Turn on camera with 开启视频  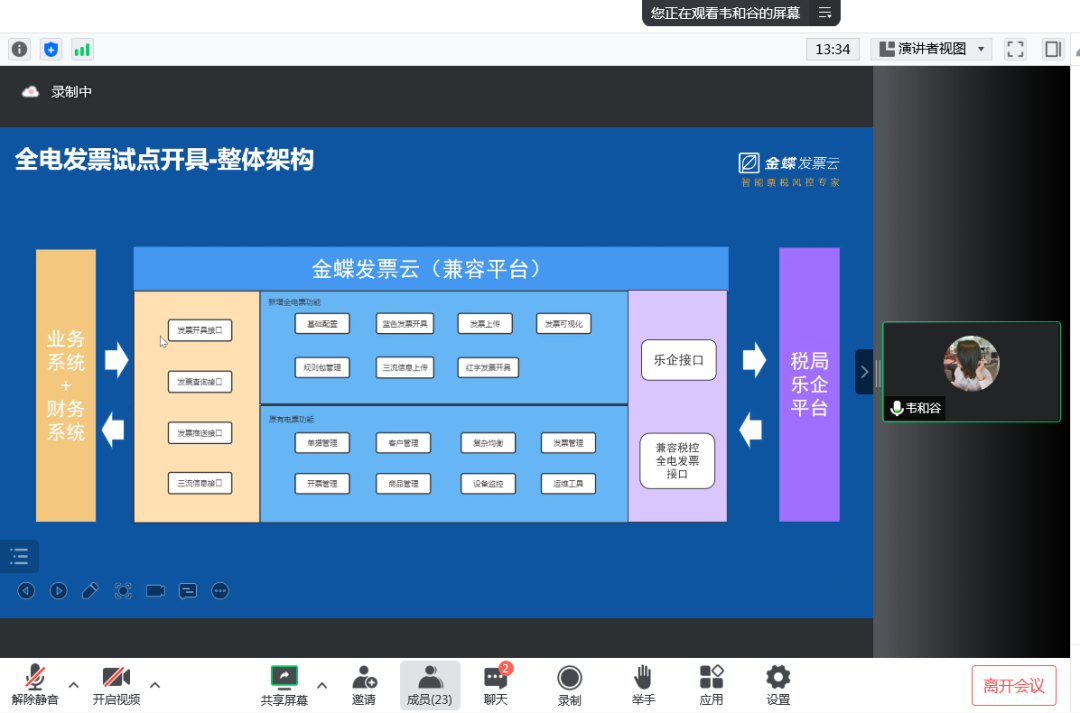(116, 685)
